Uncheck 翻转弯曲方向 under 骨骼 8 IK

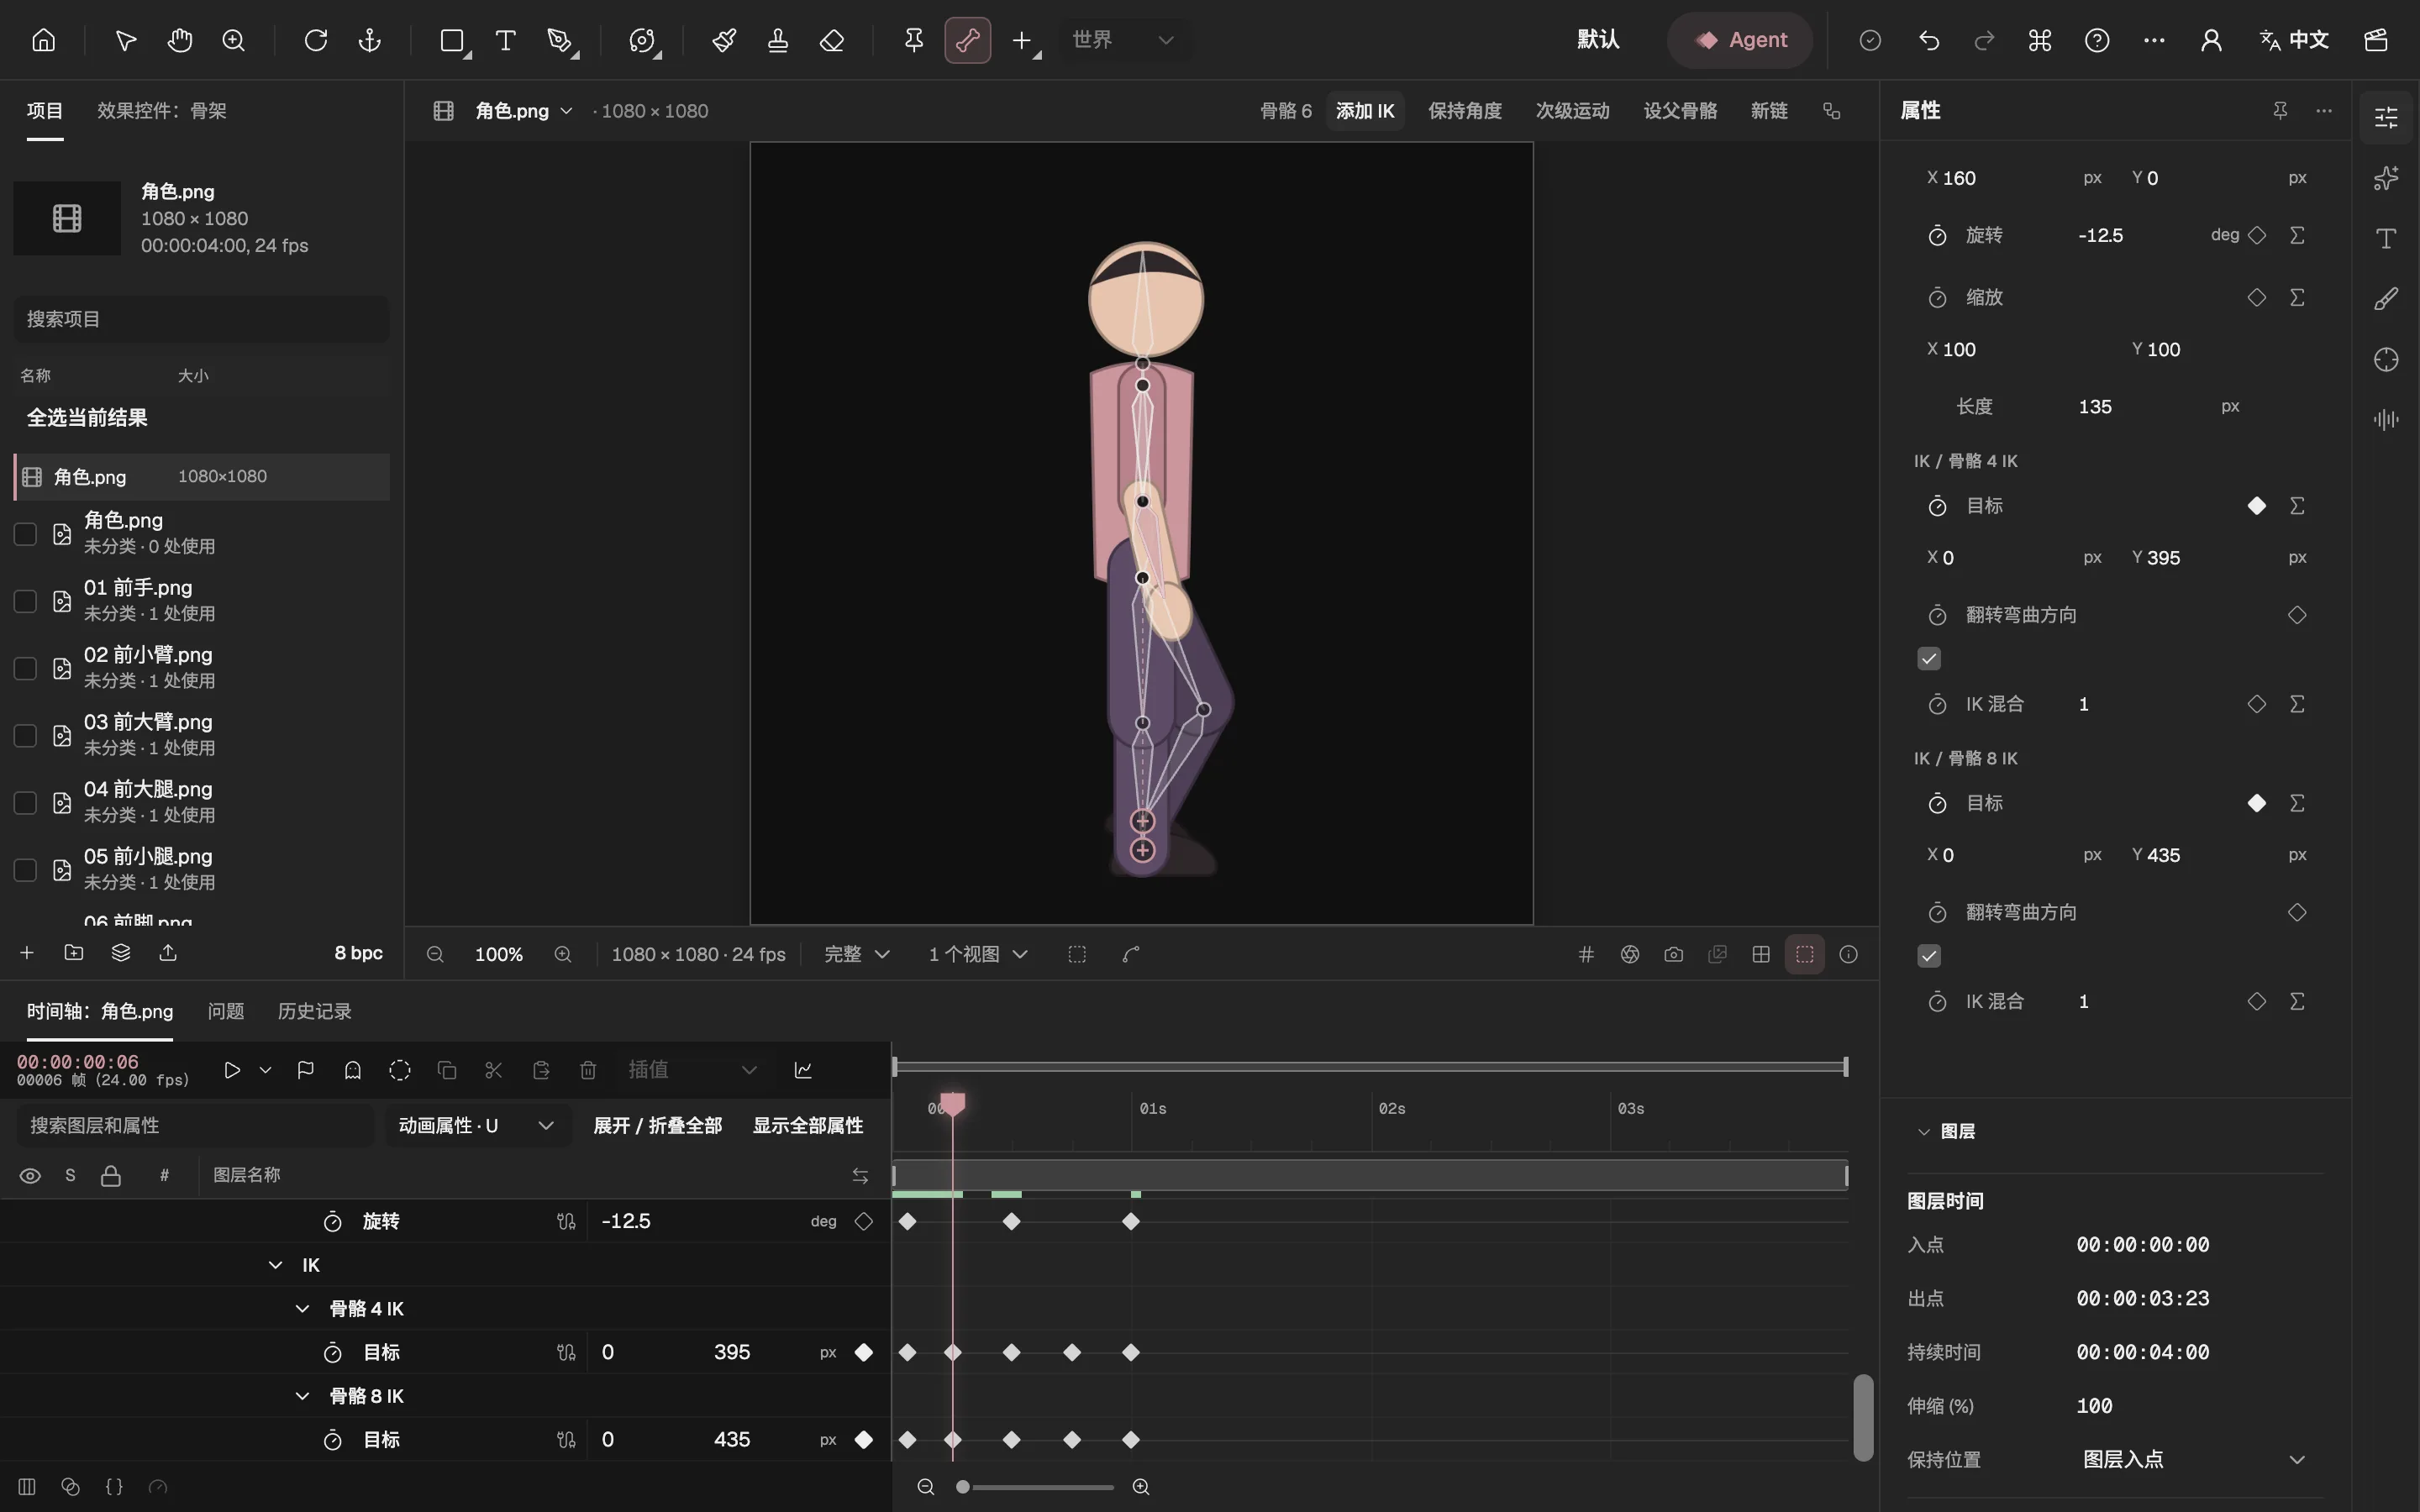[1929, 955]
